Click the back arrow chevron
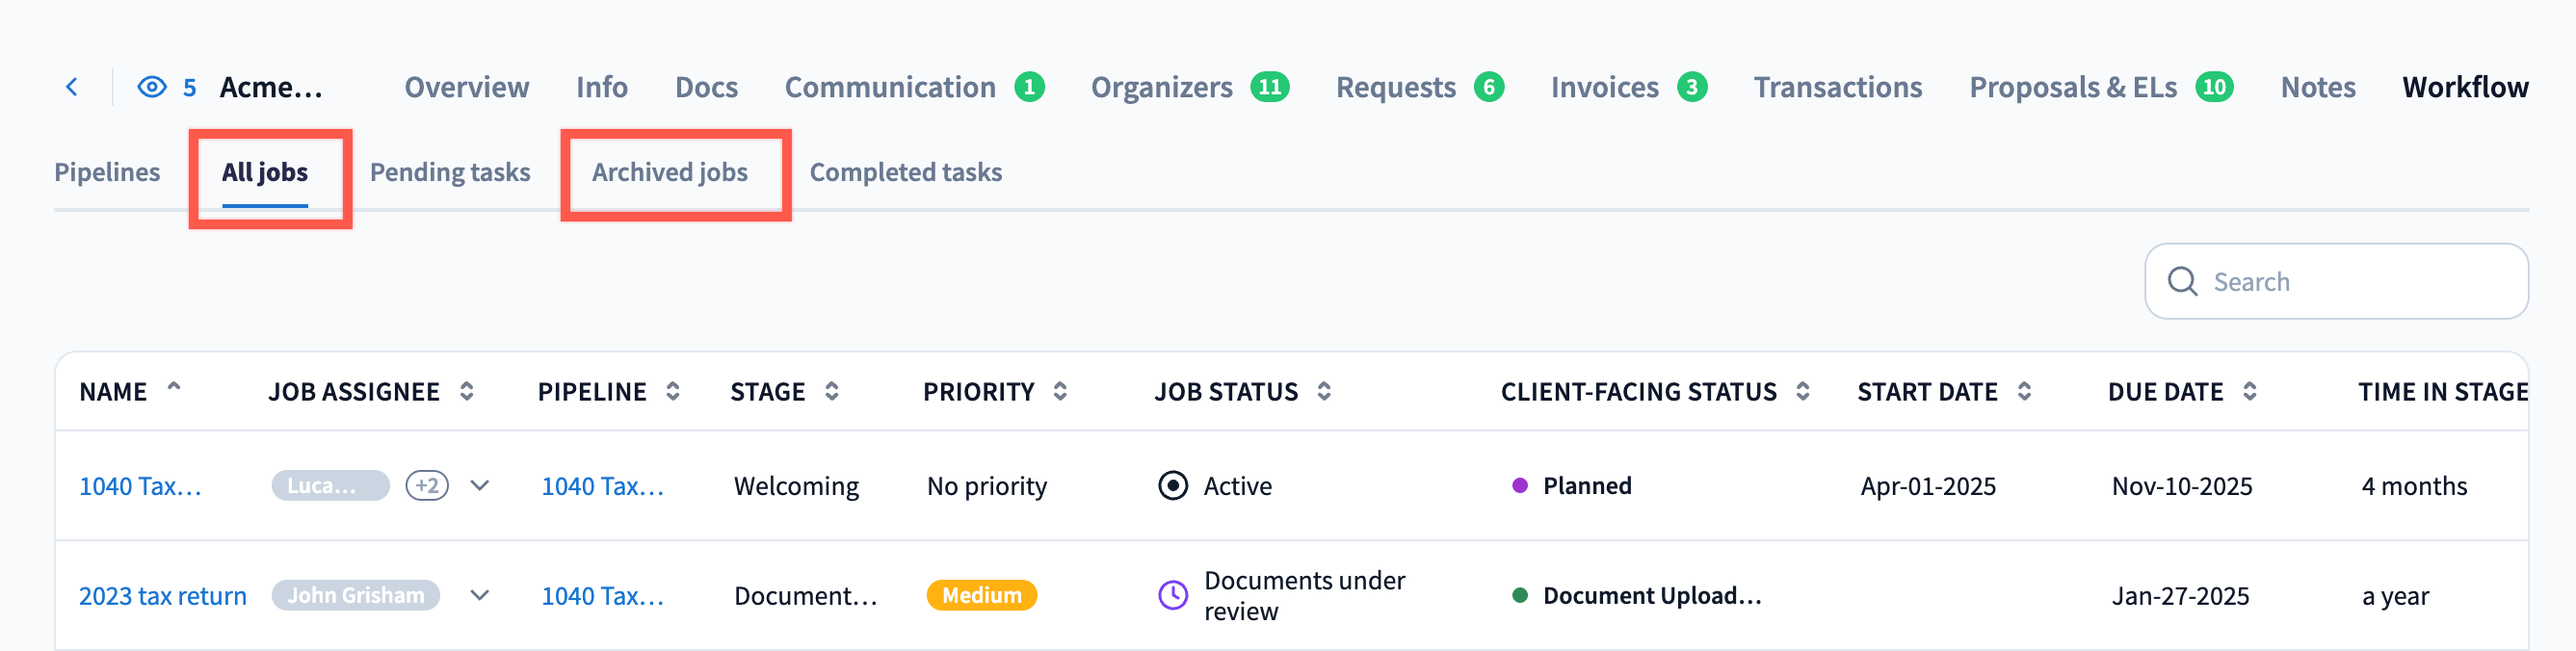 pyautogui.click(x=72, y=87)
